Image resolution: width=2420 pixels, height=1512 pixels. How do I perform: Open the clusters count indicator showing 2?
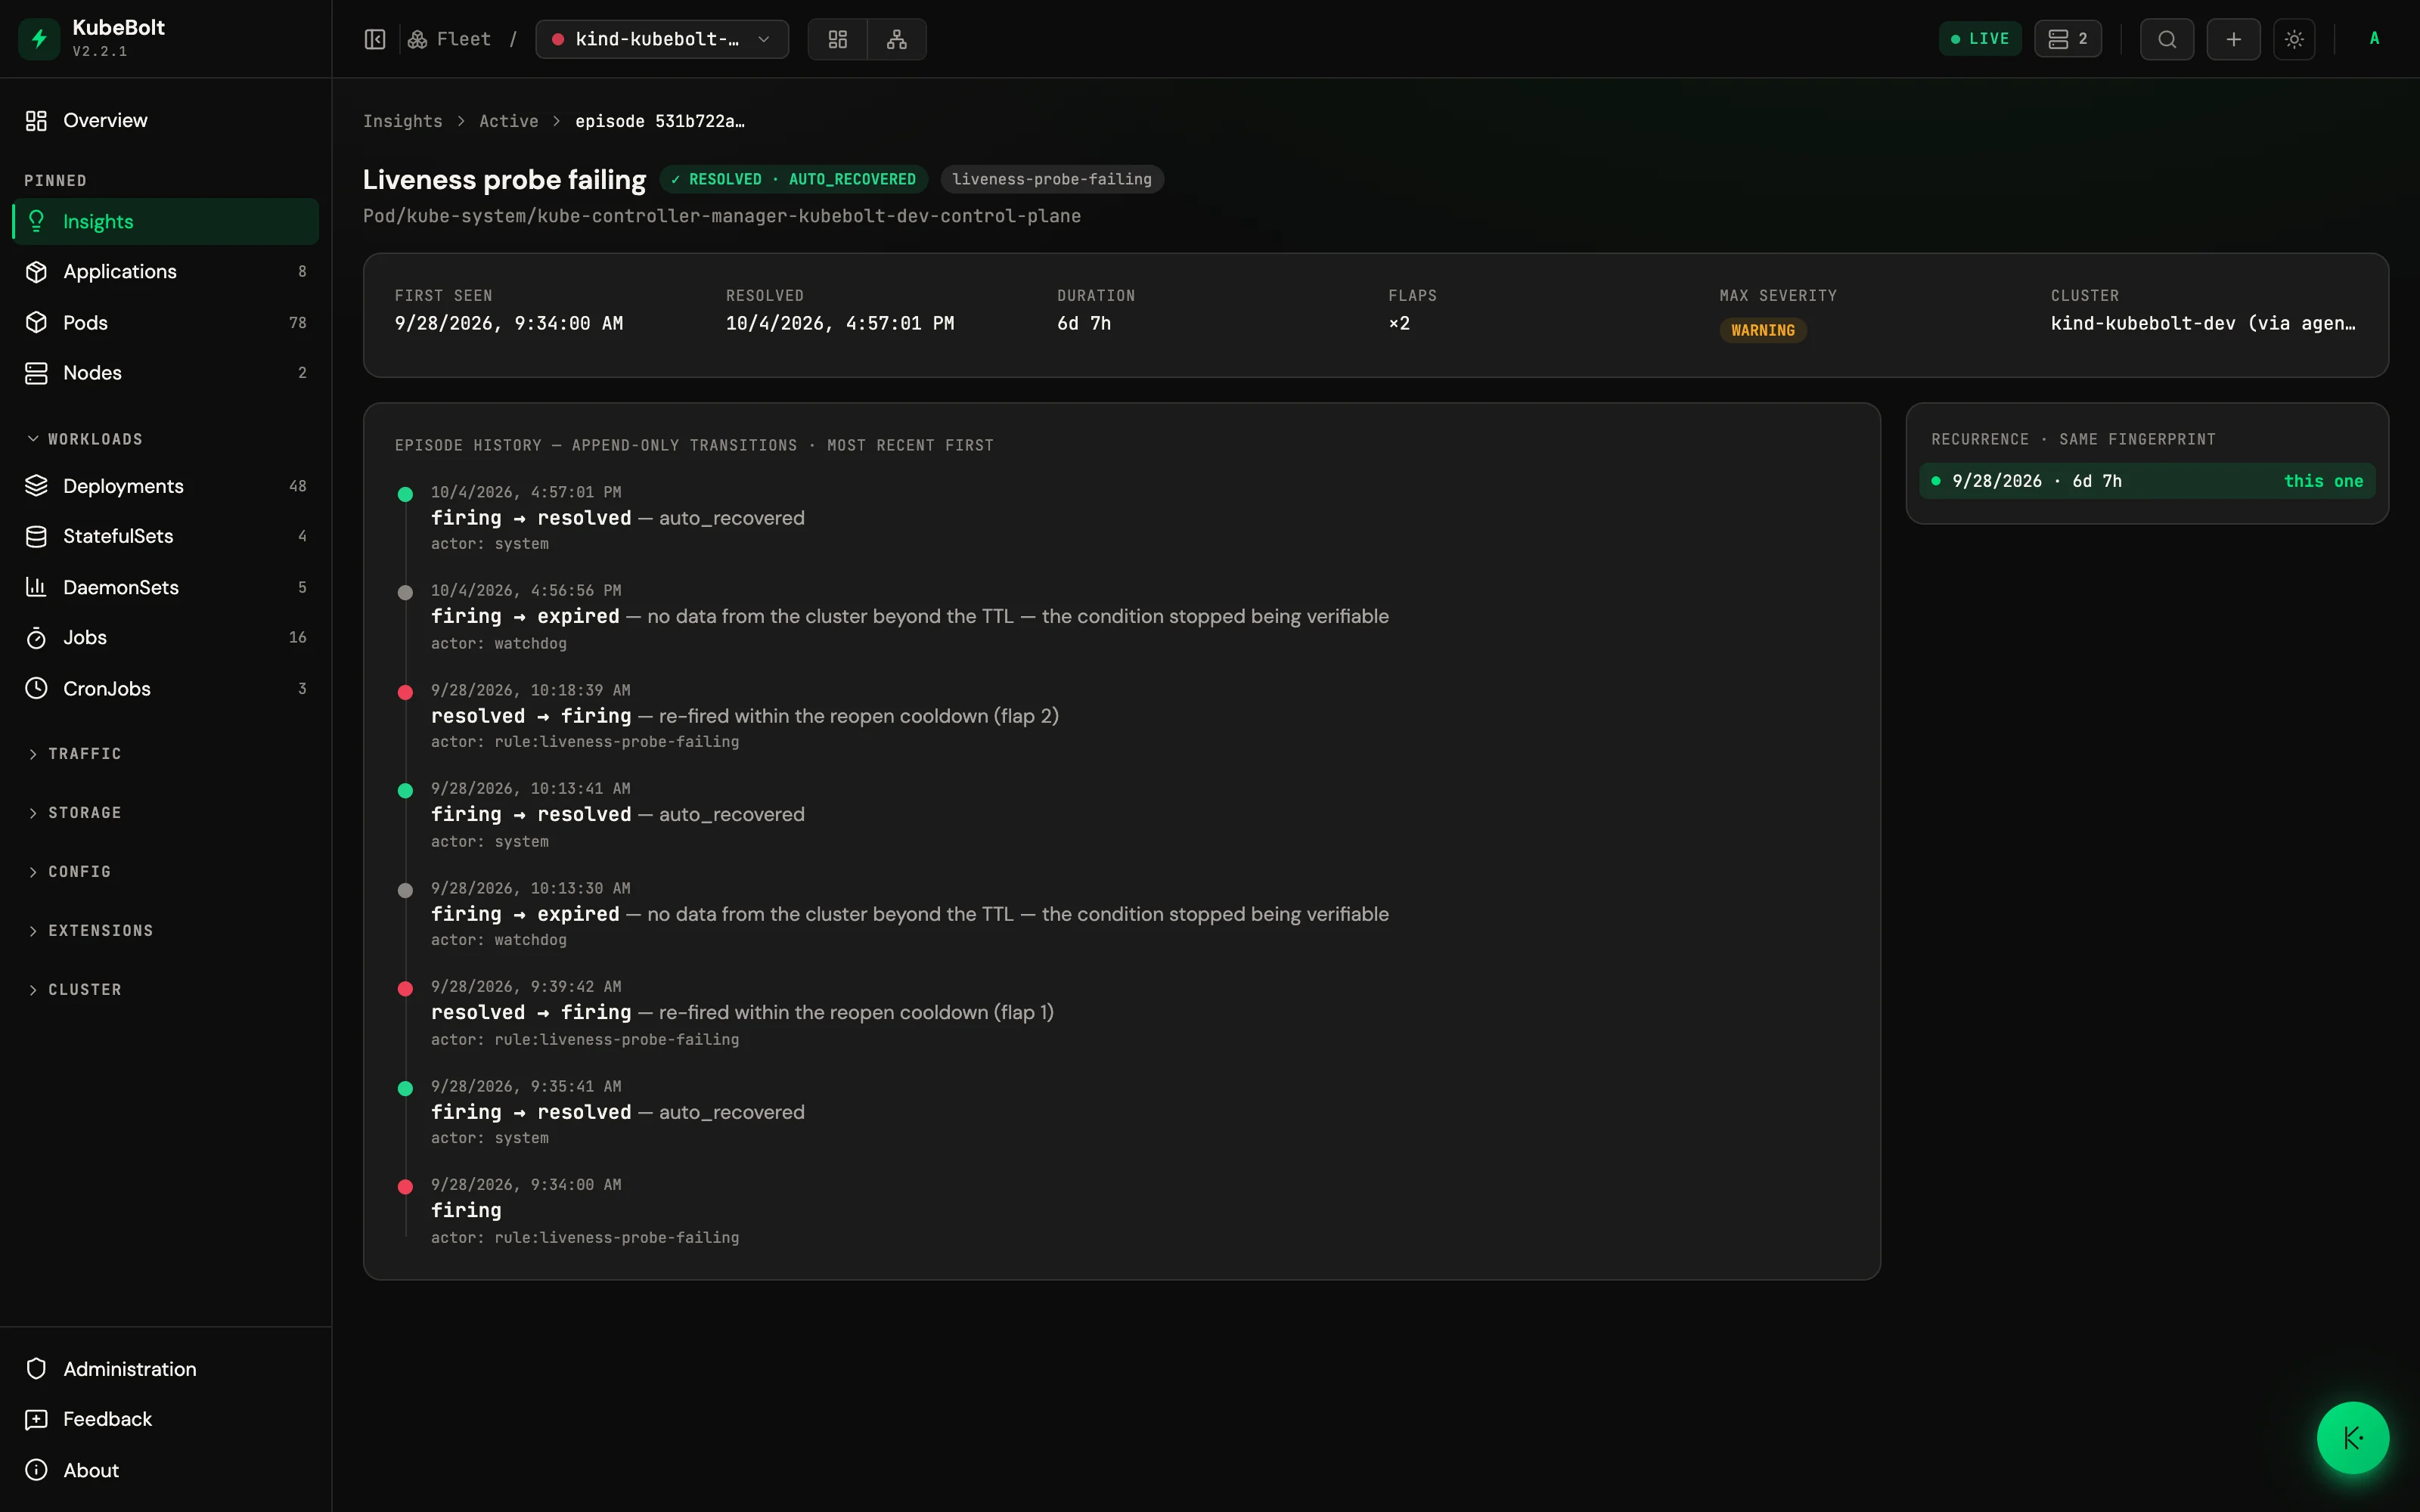click(x=2068, y=39)
